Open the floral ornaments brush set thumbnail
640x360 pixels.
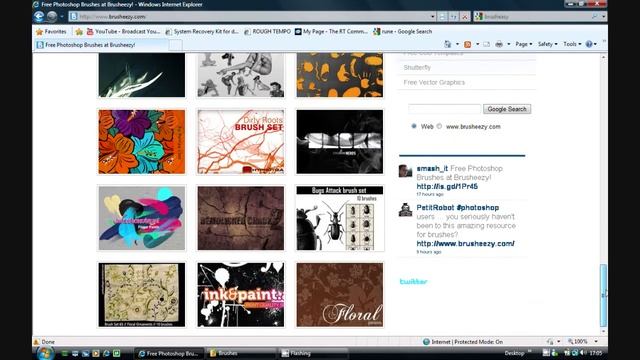click(142, 294)
